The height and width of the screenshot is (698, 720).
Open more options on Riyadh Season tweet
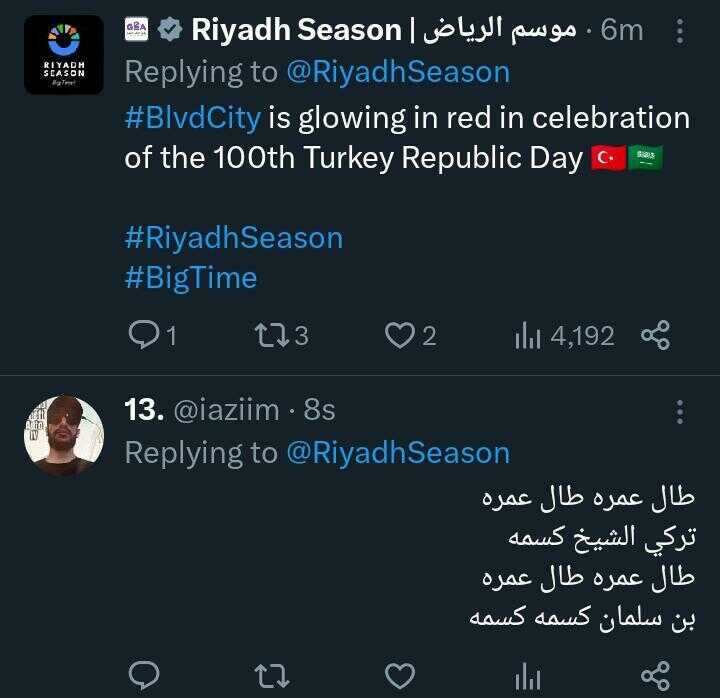pos(680,32)
